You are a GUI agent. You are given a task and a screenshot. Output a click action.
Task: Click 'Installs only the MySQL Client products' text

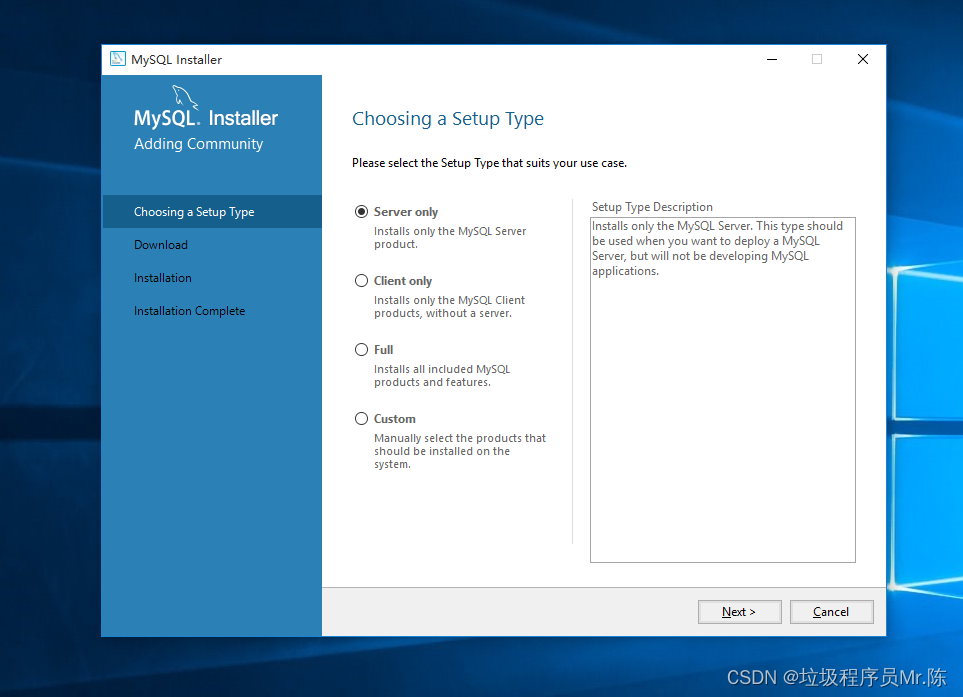tap(450, 306)
